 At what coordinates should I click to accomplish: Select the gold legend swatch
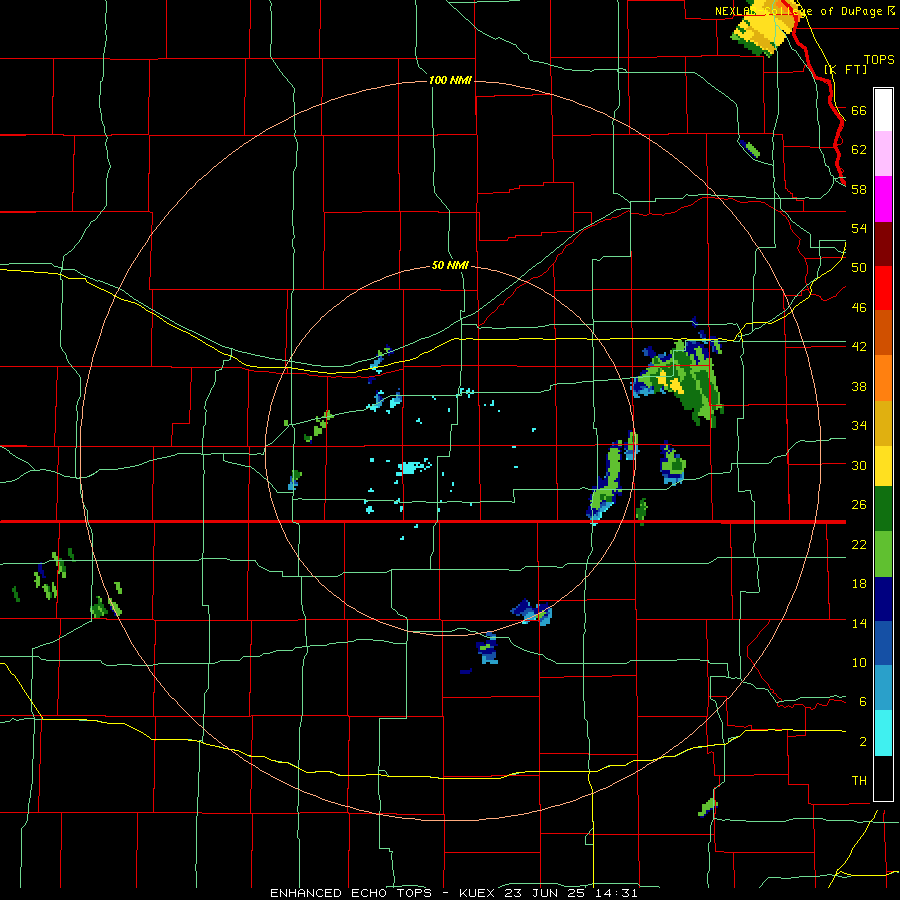(x=883, y=423)
